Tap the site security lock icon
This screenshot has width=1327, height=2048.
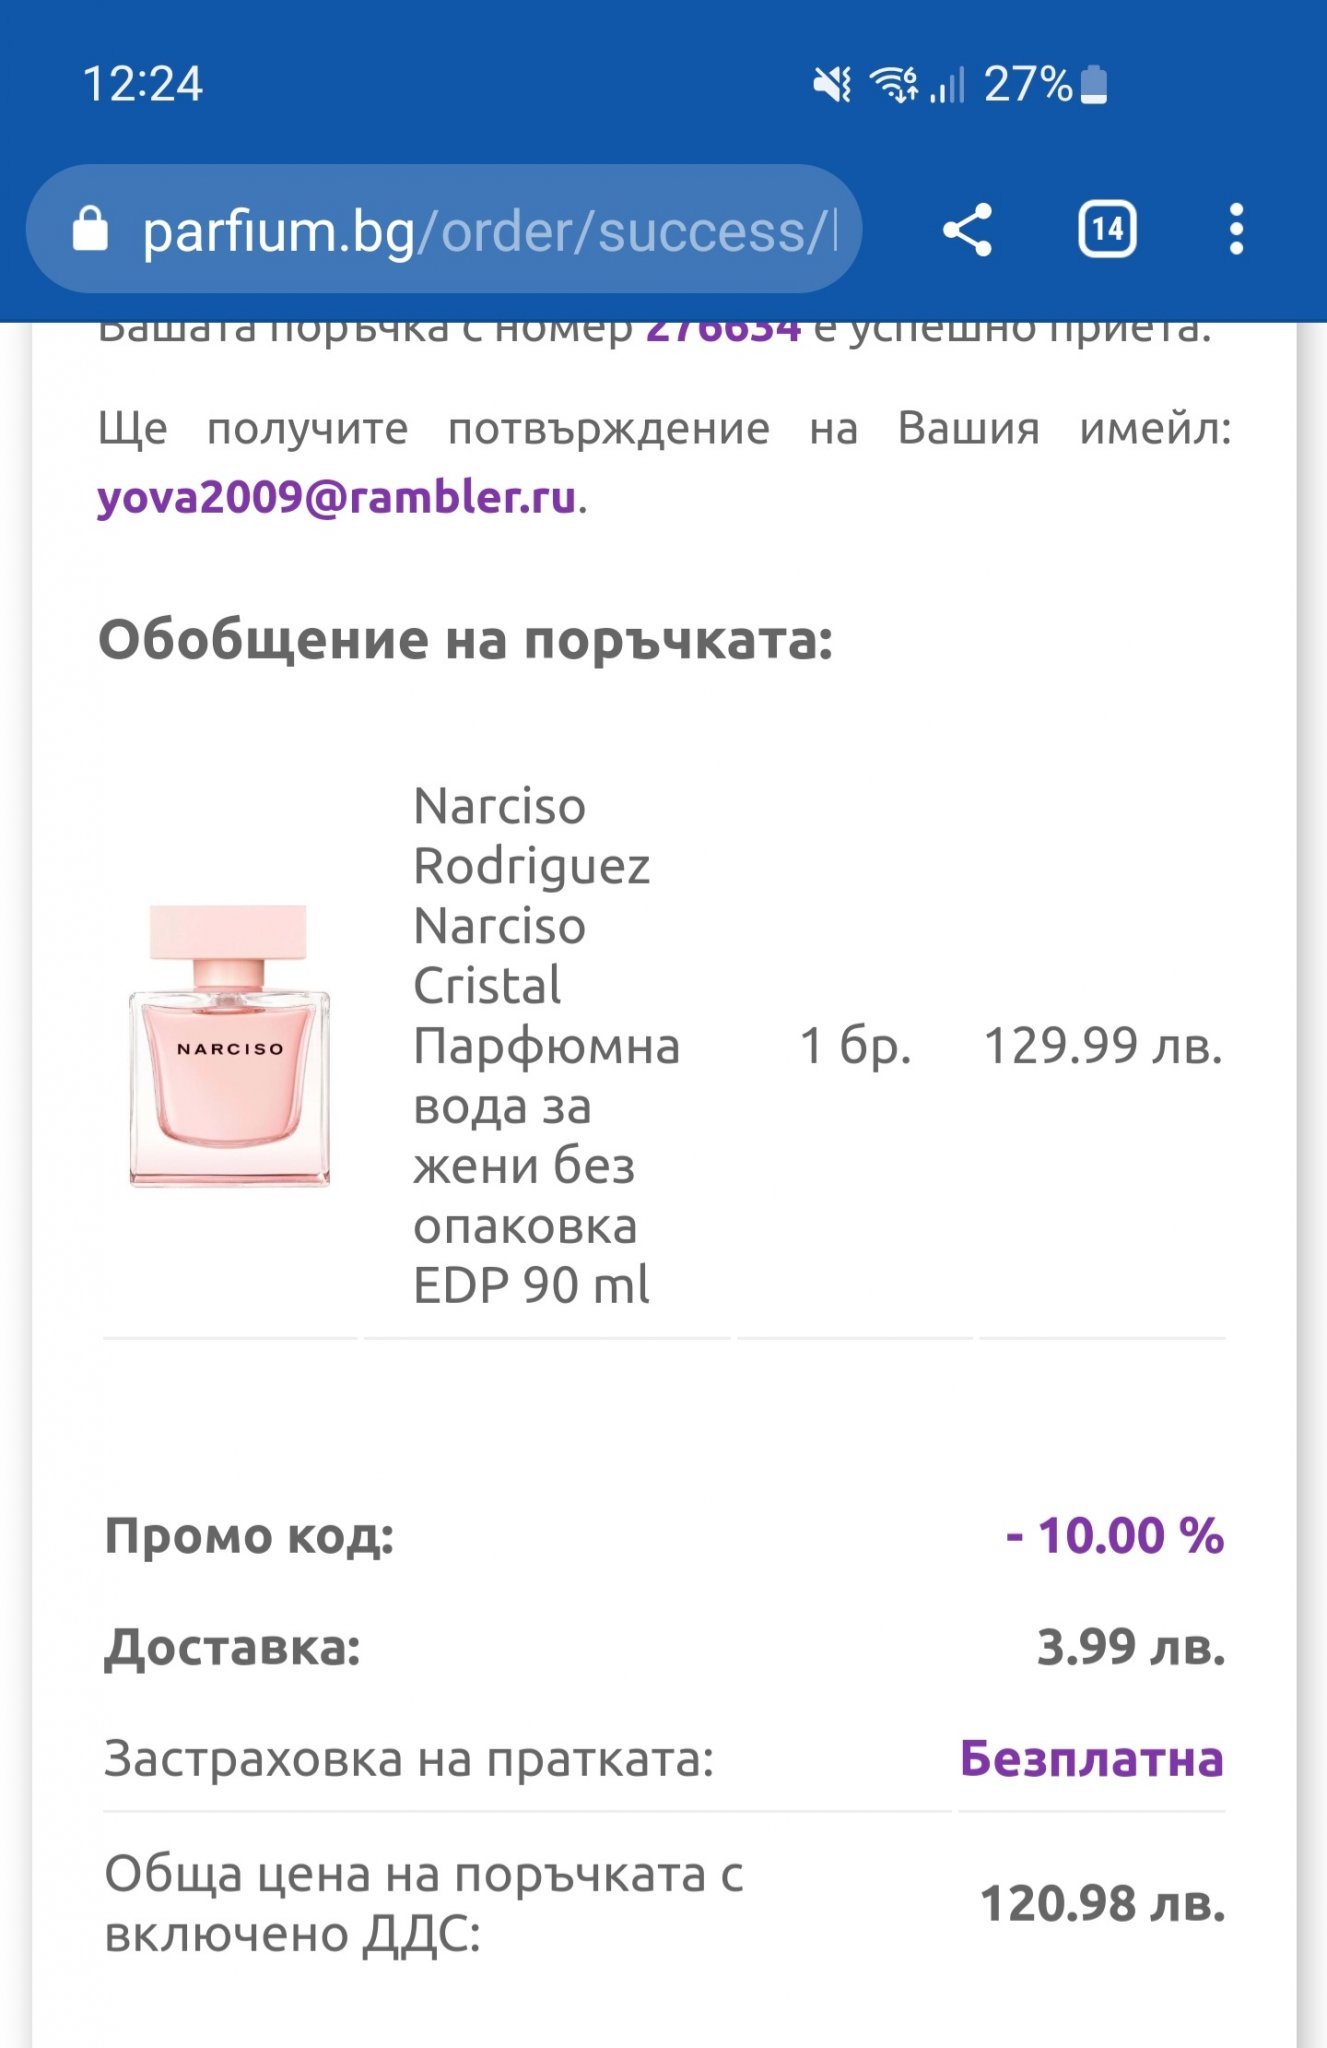point(90,230)
